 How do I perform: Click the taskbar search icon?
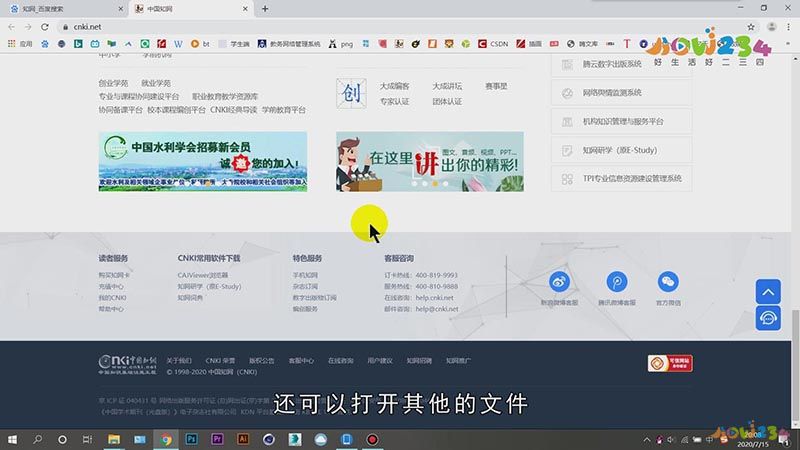(37, 439)
